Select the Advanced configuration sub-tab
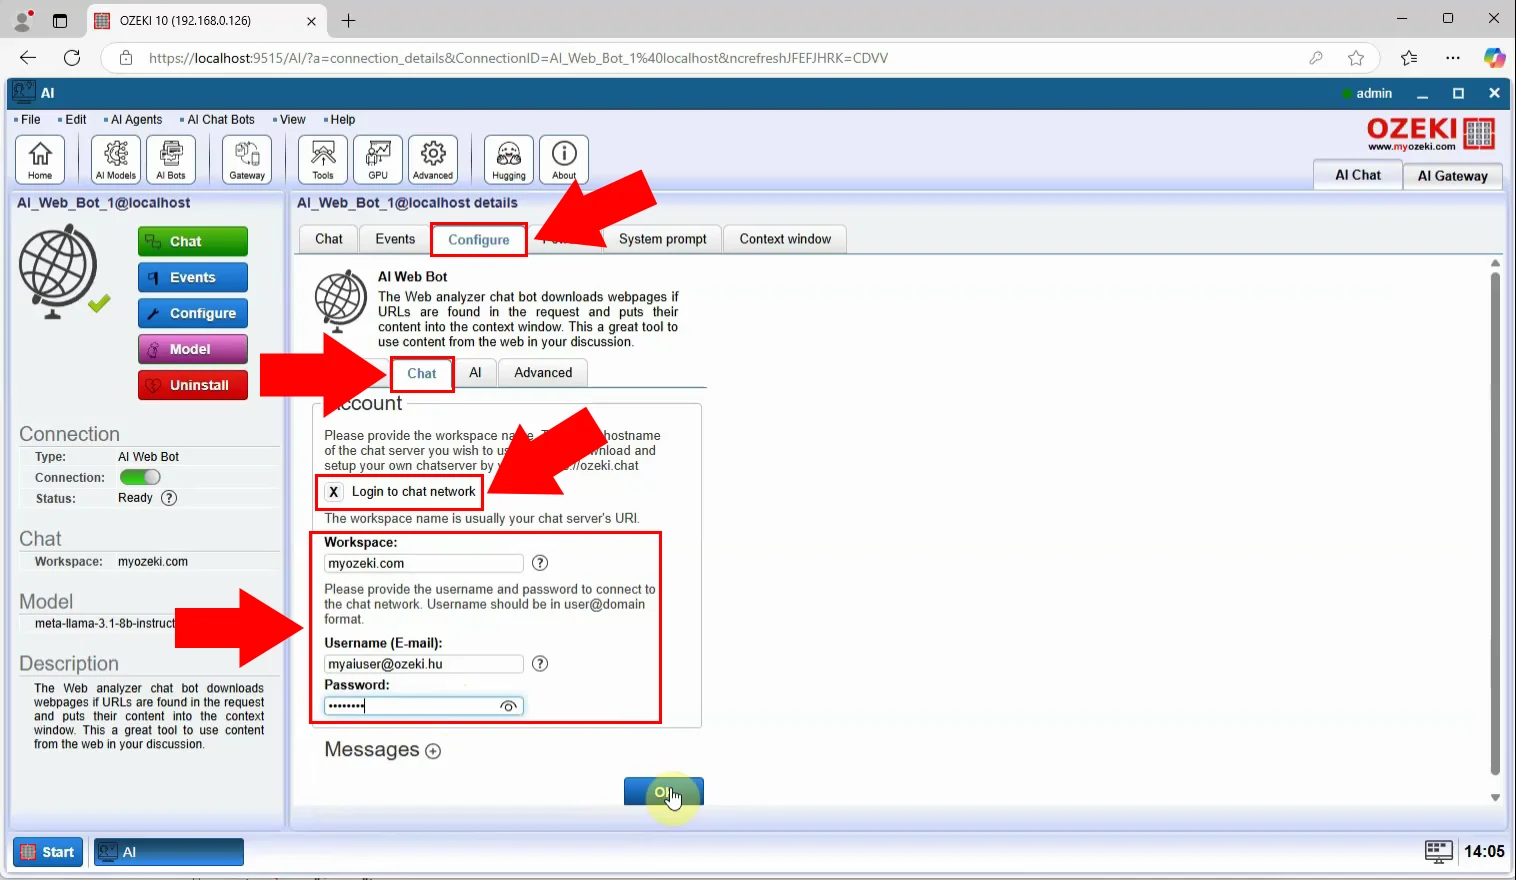The width and height of the screenshot is (1516, 880). tap(543, 372)
